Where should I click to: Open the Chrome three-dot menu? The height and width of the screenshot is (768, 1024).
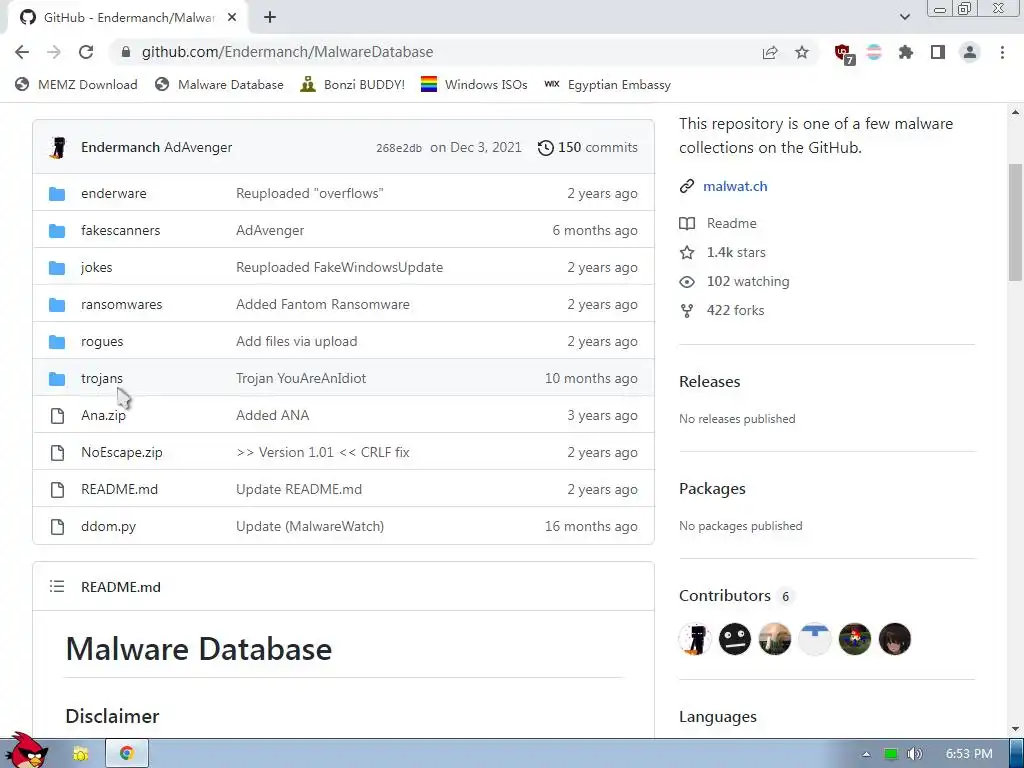[x=1002, y=52]
